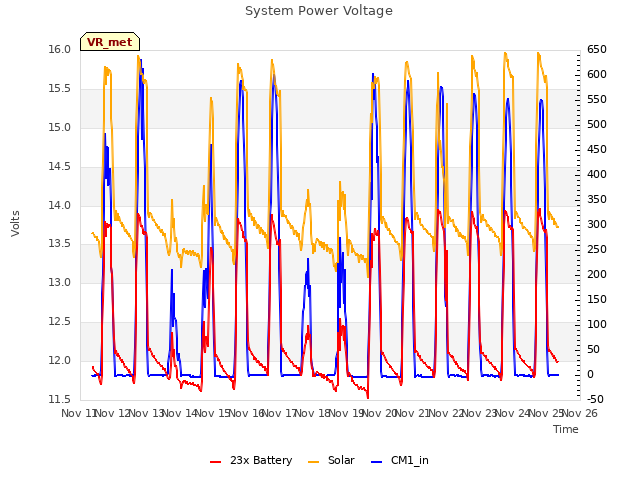Click the 13.0 left axis tick label

pos(59,282)
